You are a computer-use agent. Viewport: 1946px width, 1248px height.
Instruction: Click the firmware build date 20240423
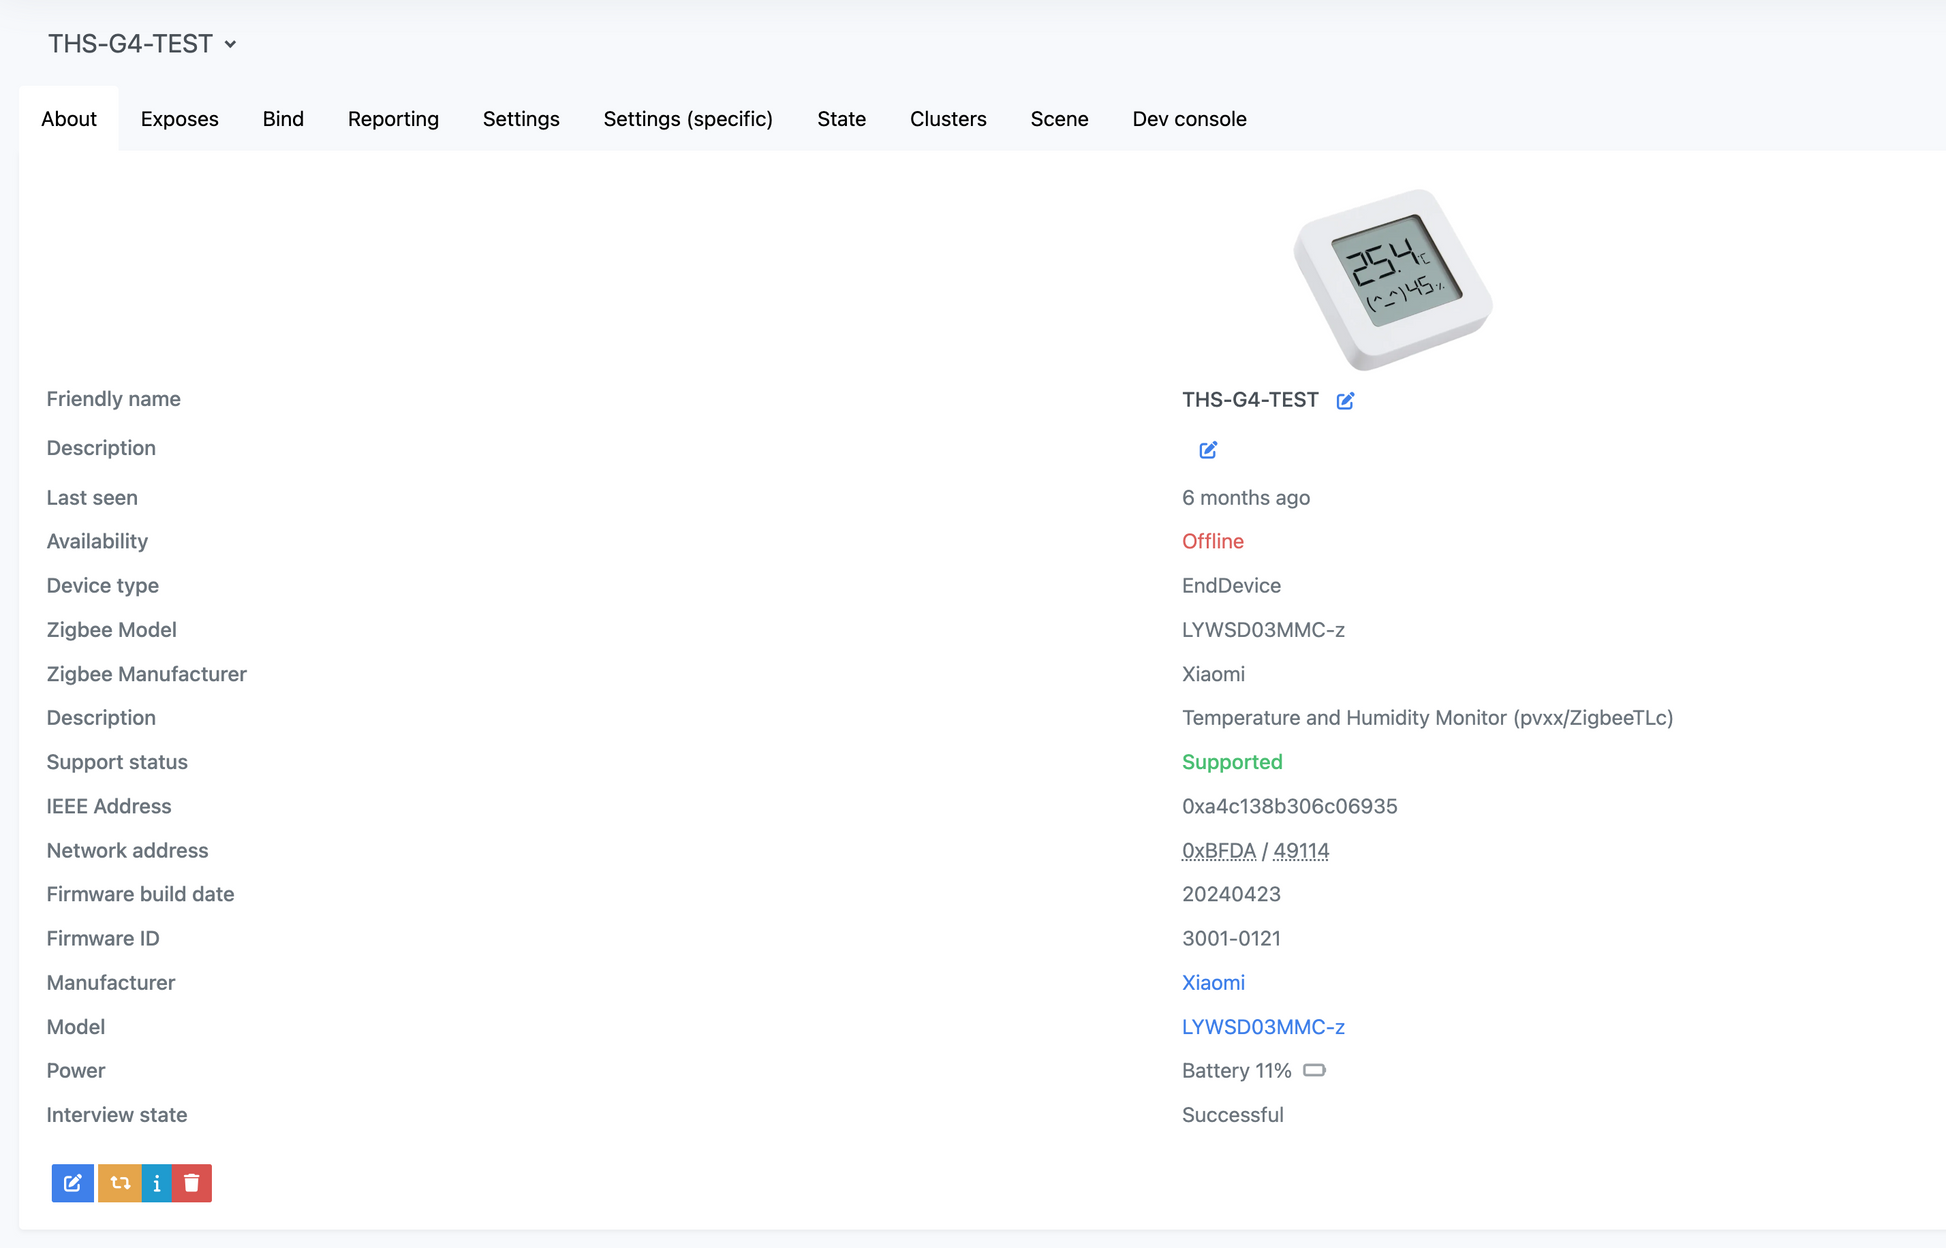click(x=1231, y=894)
